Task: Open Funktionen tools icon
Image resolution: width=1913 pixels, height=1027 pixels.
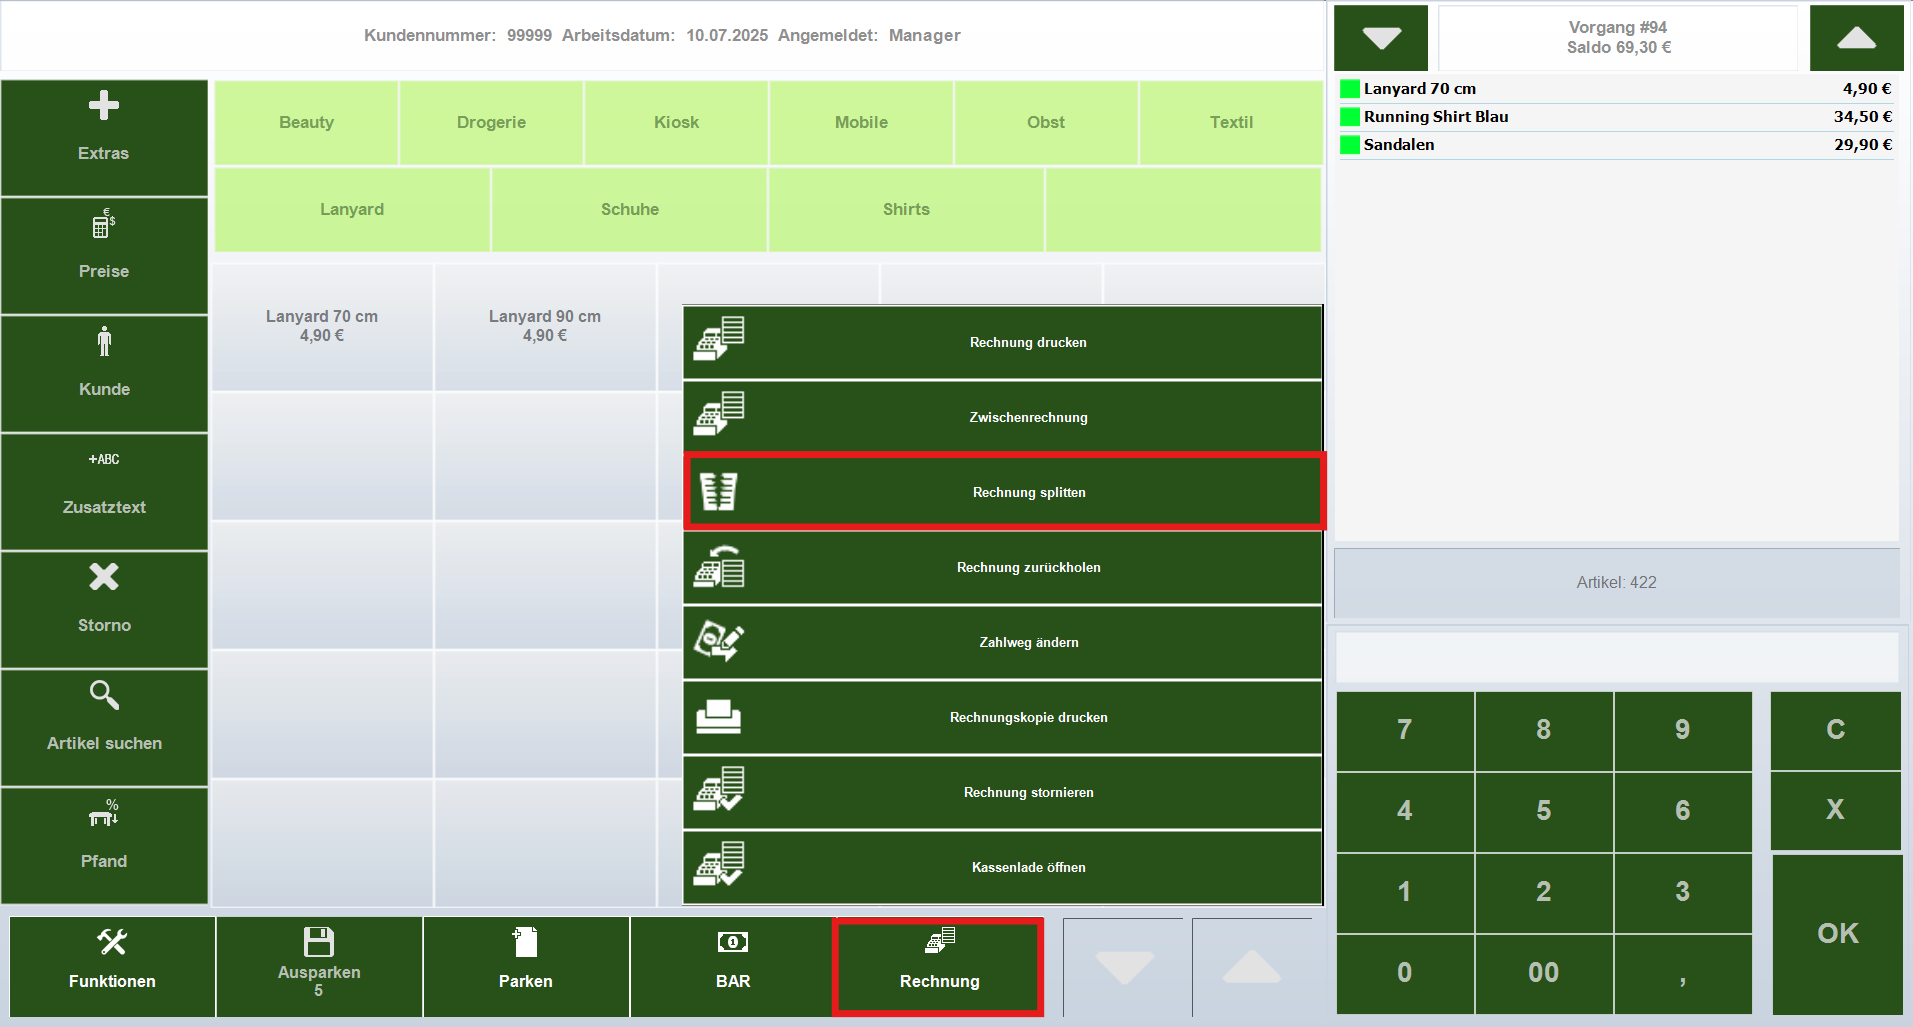Action: point(112,942)
